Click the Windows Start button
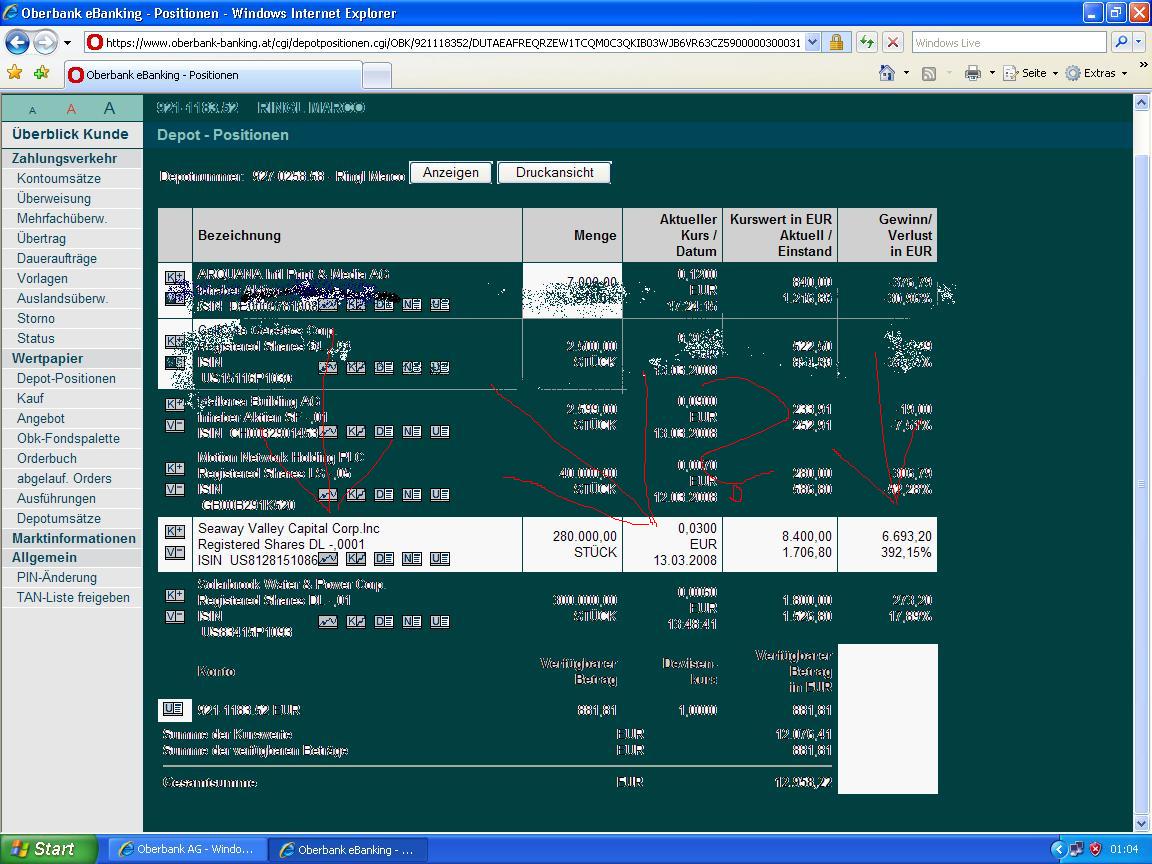Viewport: 1152px width, 864px height. 48,849
